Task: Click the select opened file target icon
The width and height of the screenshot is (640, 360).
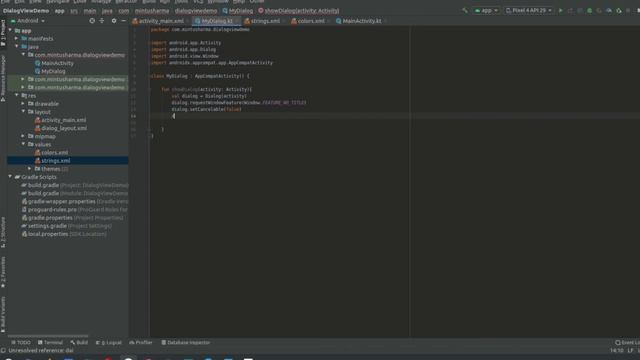Action: click(92, 21)
